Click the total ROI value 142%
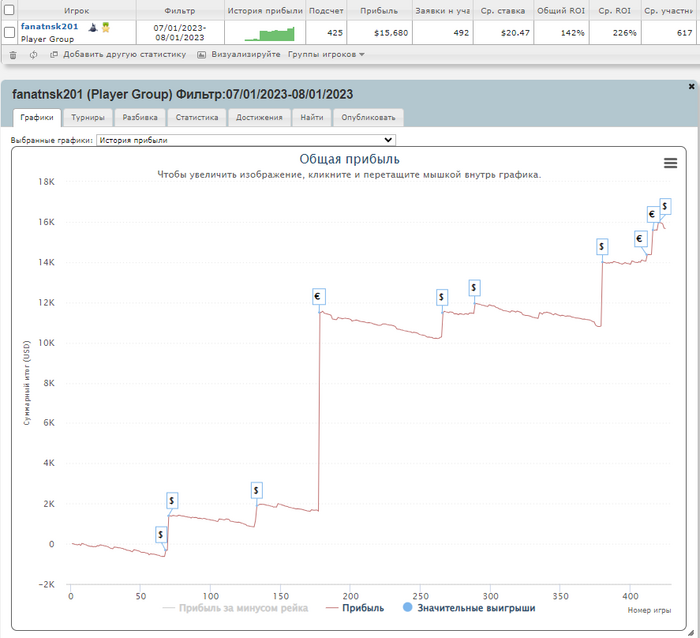 coord(573,33)
